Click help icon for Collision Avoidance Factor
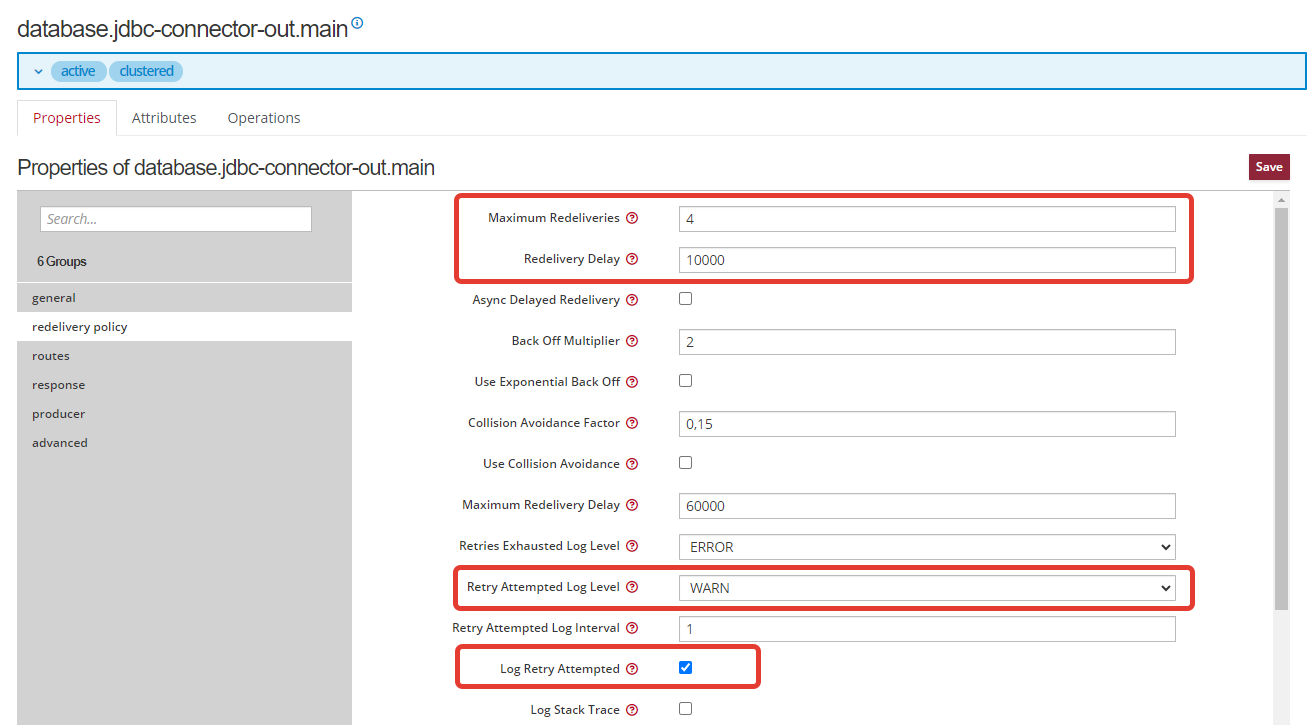 click(632, 423)
